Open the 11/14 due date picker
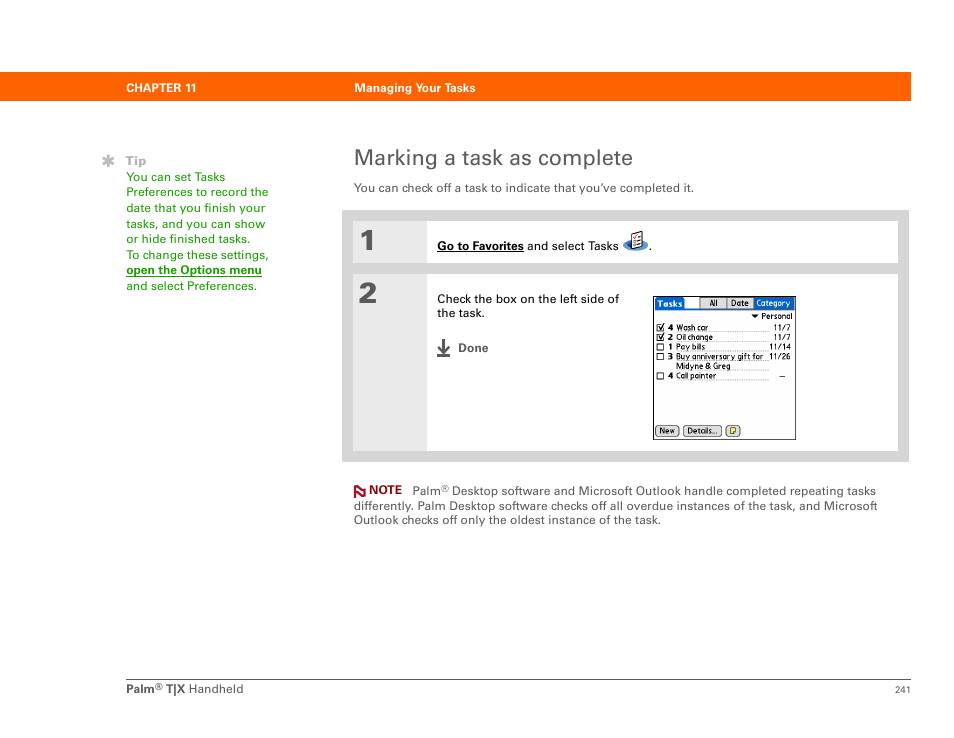Image resolution: width=954 pixels, height=738 pixels. coord(780,347)
